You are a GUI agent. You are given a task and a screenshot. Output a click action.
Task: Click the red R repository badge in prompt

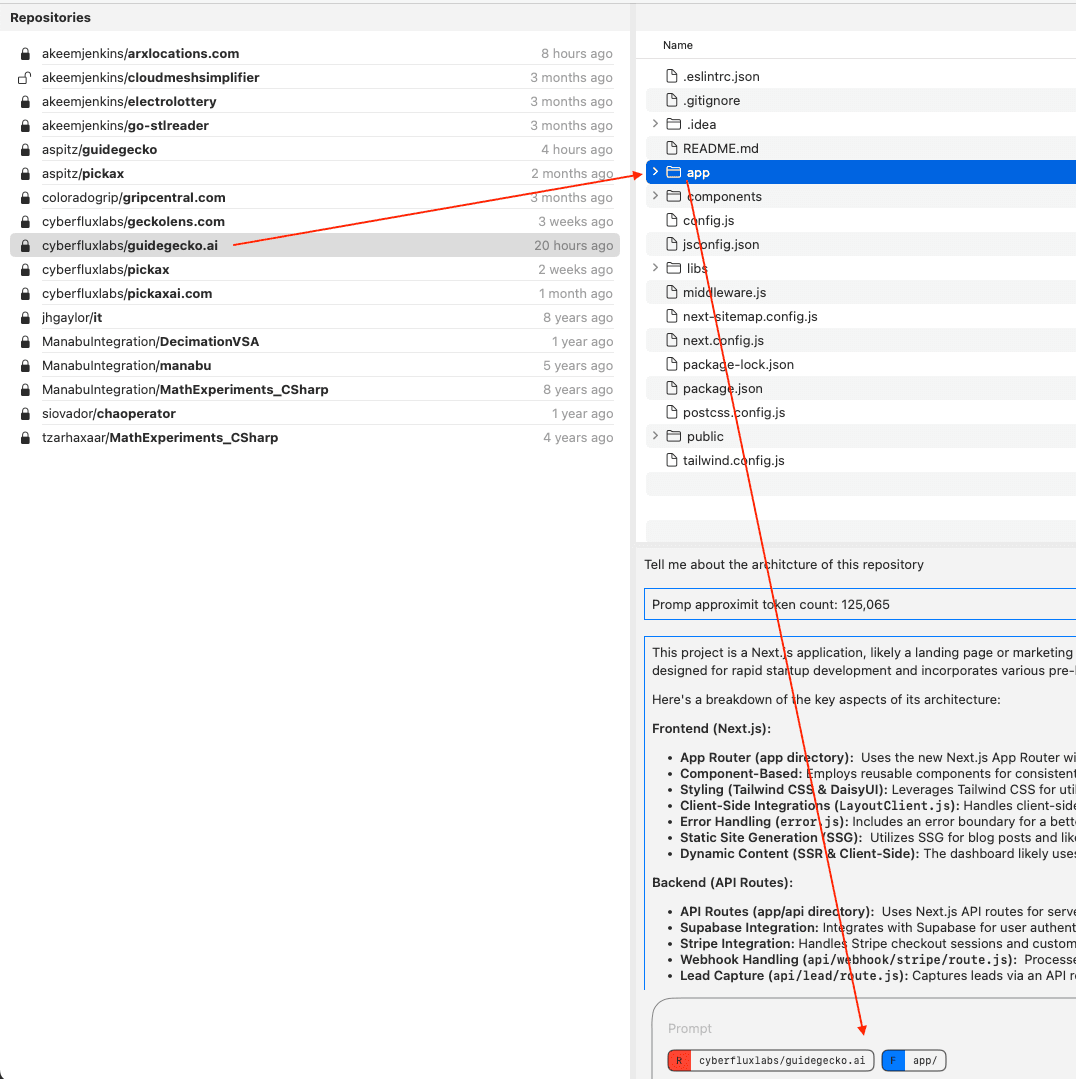679,1061
